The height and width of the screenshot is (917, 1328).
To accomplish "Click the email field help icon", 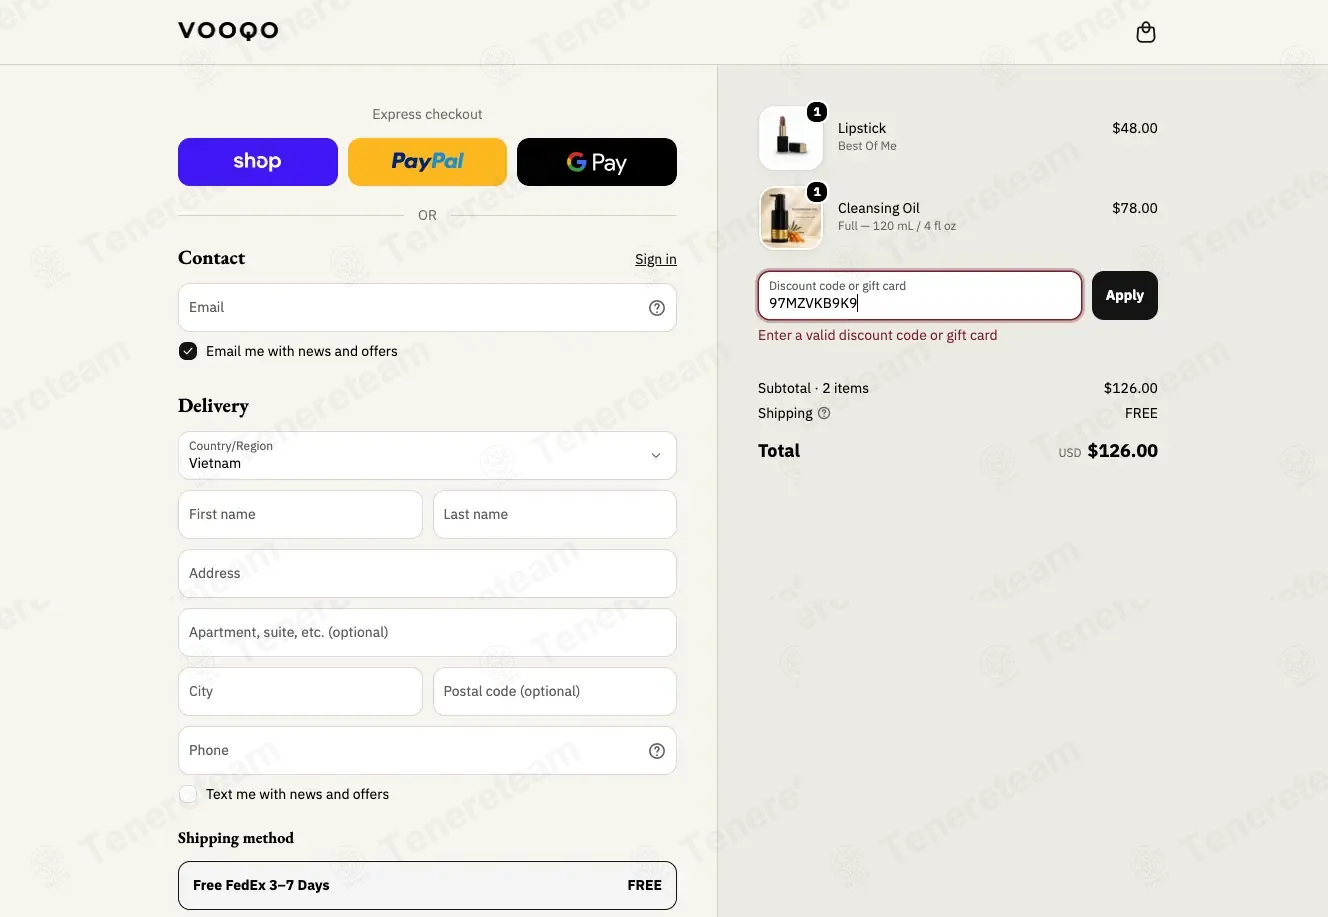I will pyautogui.click(x=657, y=308).
